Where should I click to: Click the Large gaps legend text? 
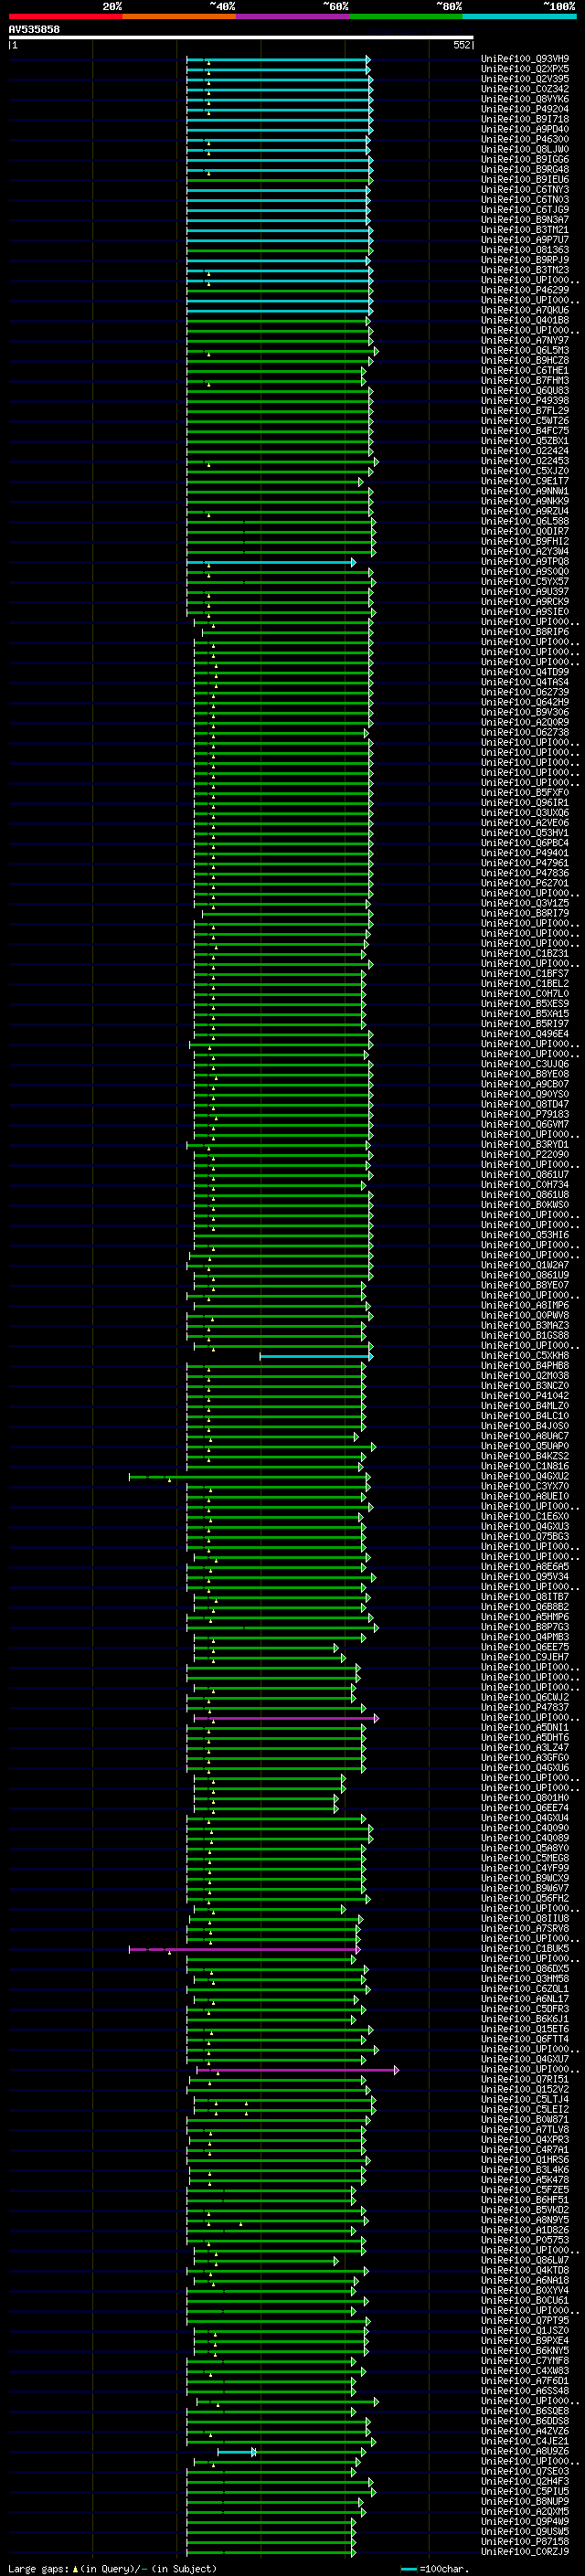pyautogui.click(x=112, y=2569)
